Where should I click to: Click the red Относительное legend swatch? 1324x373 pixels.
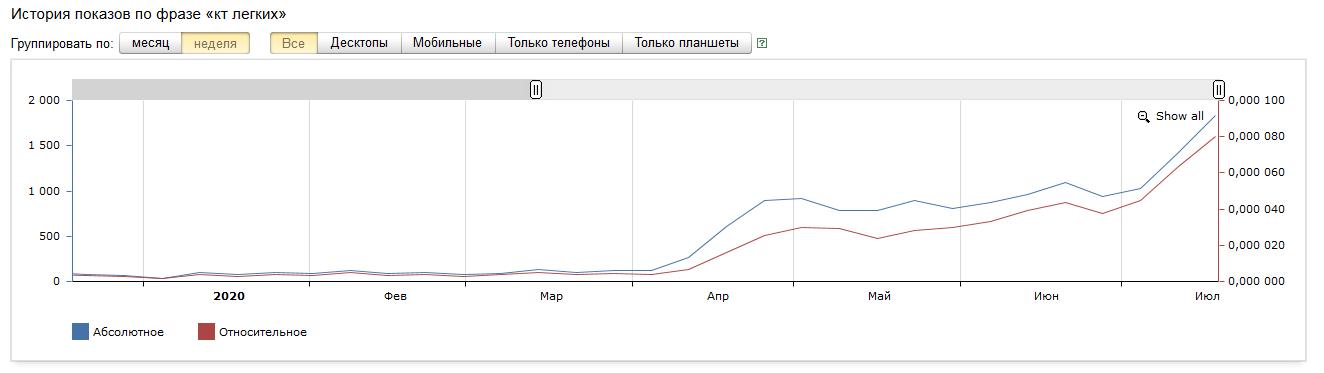(x=206, y=332)
